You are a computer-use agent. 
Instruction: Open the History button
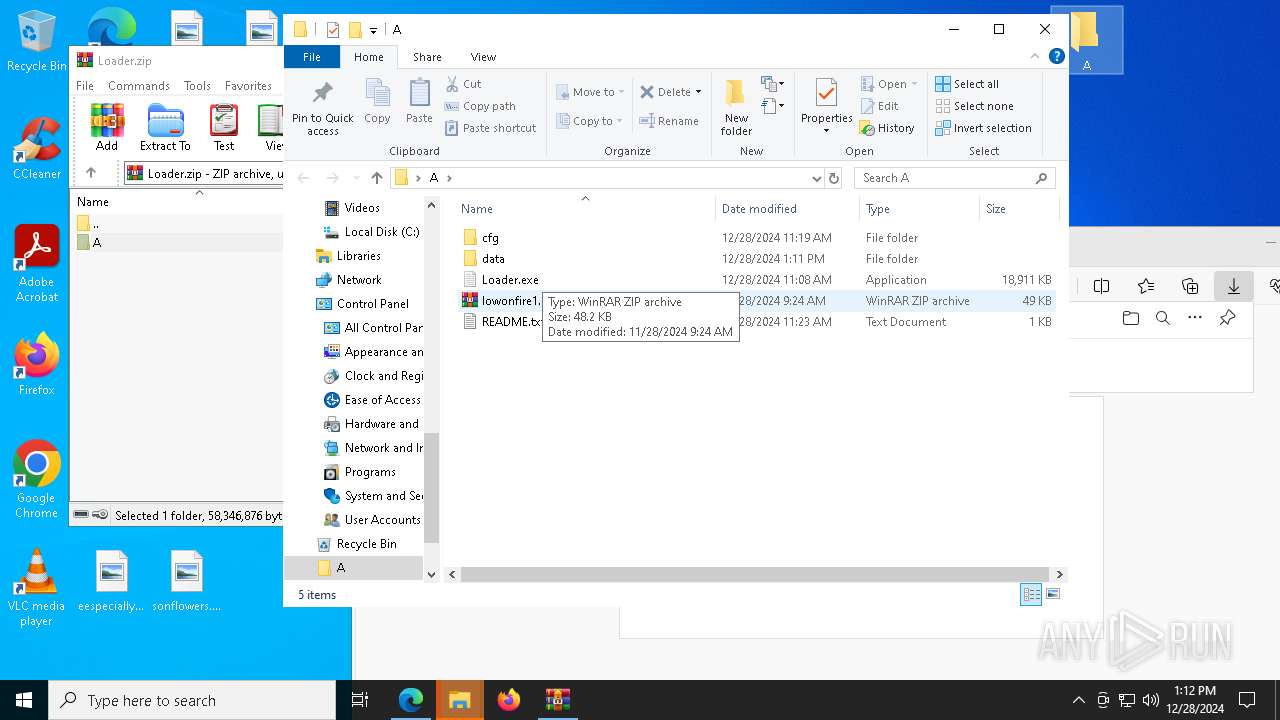click(x=887, y=128)
